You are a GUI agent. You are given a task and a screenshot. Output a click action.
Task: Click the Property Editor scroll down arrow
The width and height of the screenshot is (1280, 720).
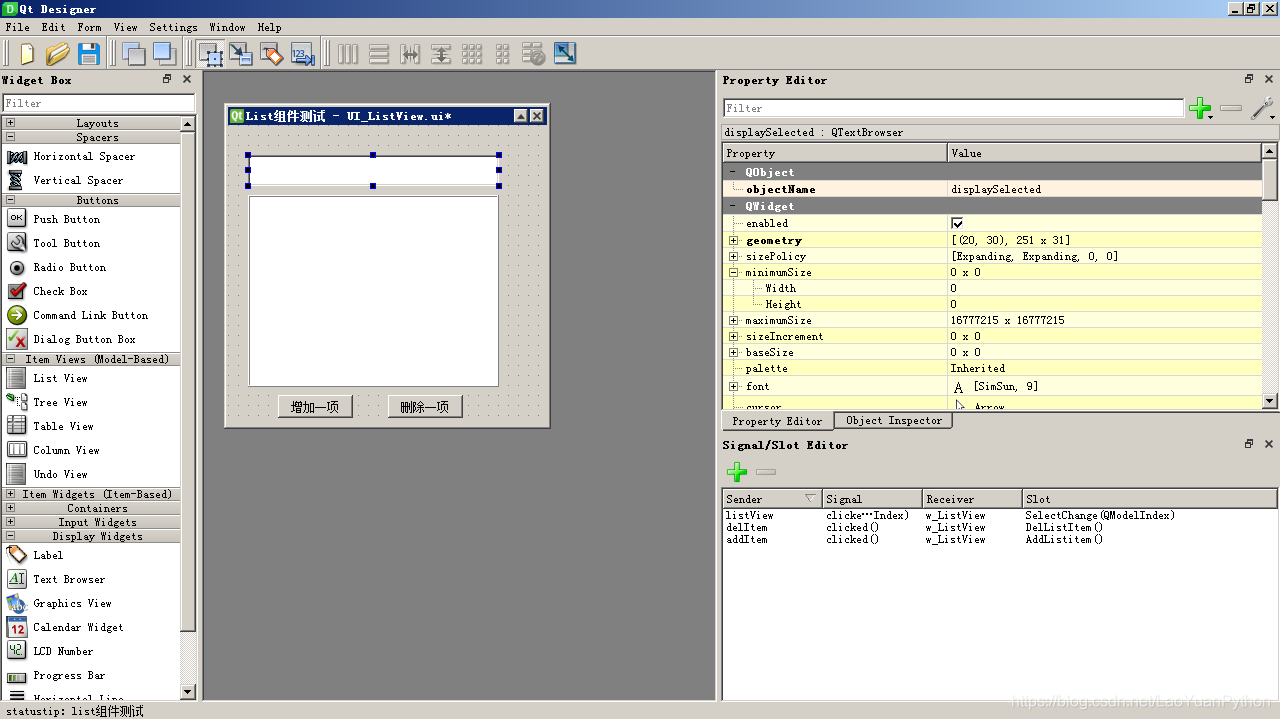1269,401
